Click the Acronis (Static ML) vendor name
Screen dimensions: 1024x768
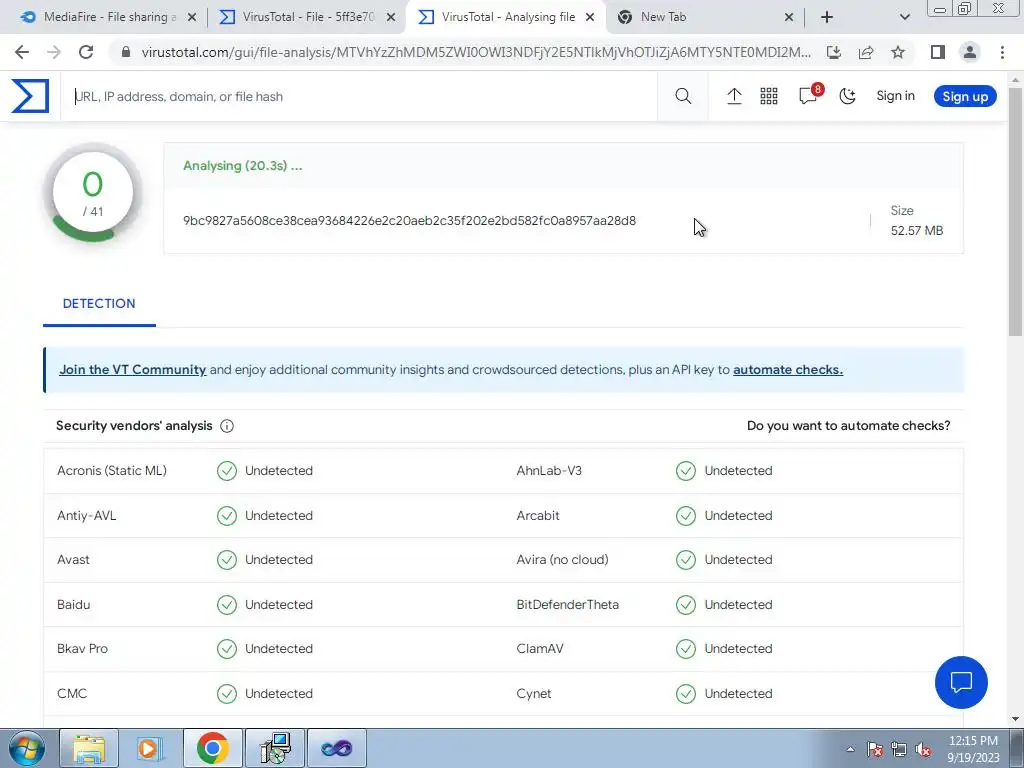112,471
